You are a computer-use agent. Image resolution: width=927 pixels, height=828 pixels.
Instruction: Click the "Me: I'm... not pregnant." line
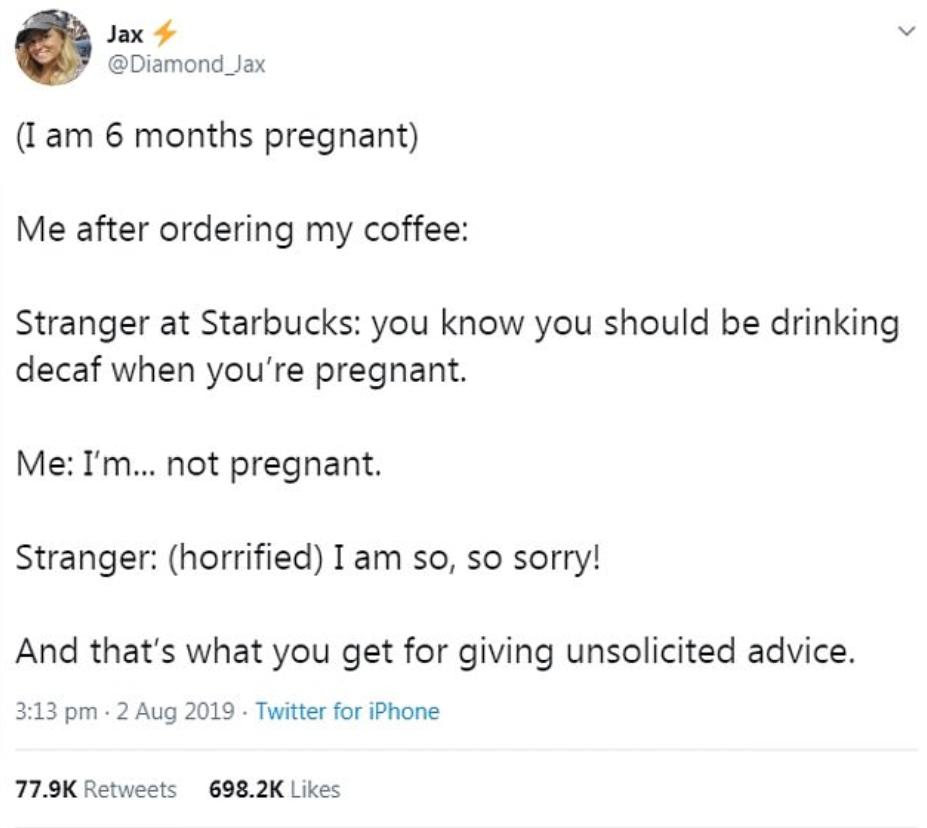pos(198,465)
